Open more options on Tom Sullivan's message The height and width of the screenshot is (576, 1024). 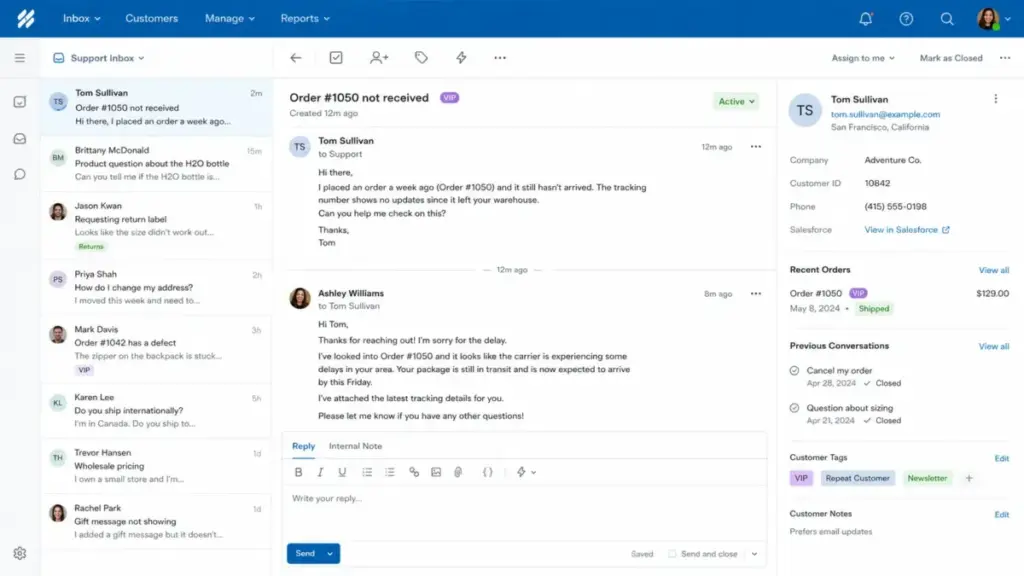click(x=756, y=147)
